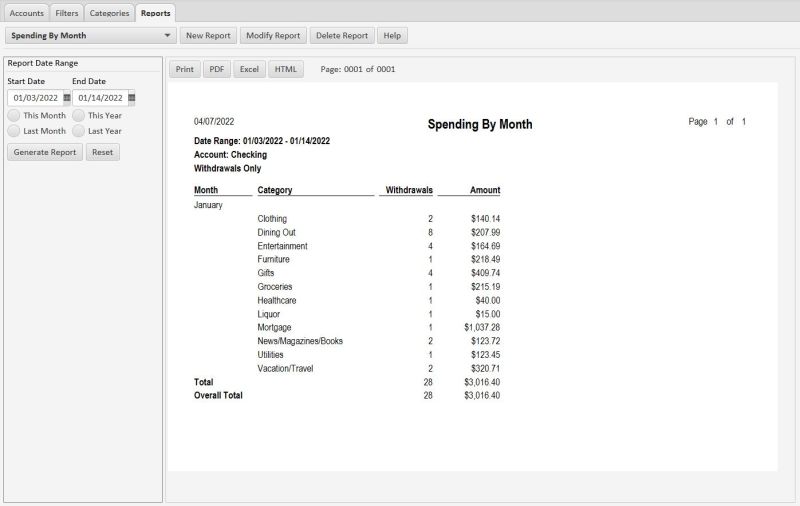The image size is (800, 506).
Task: Click the Start Date input field
Action: 35,98
